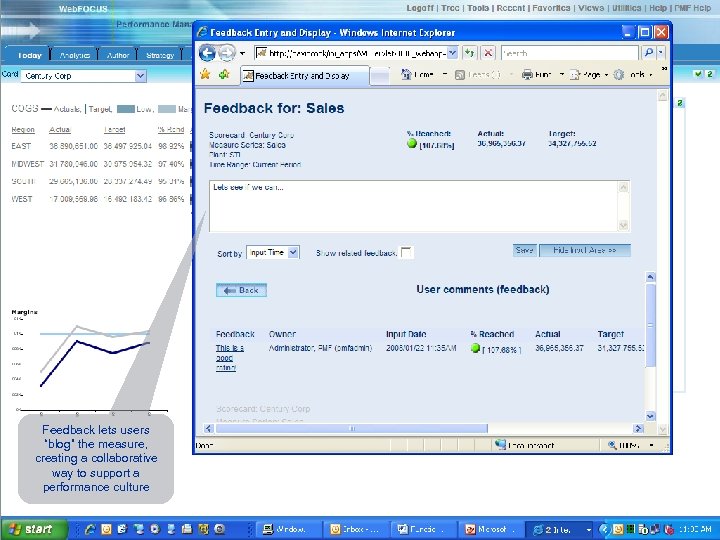Open search provider options dropdown arrow
The image size is (720, 540).
(x=661, y=53)
